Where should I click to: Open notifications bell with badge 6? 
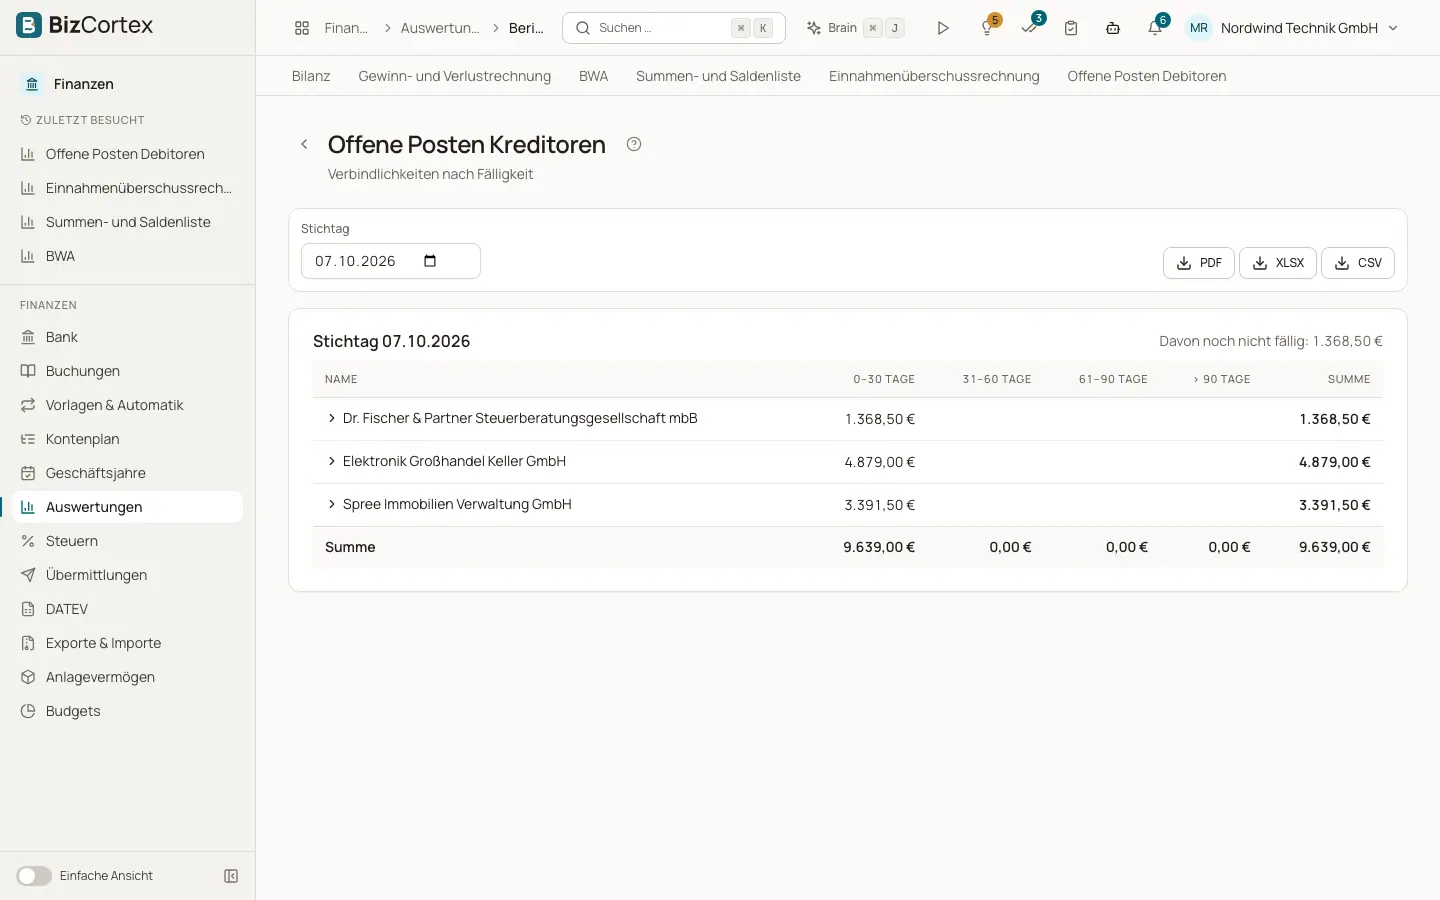(x=1155, y=28)
